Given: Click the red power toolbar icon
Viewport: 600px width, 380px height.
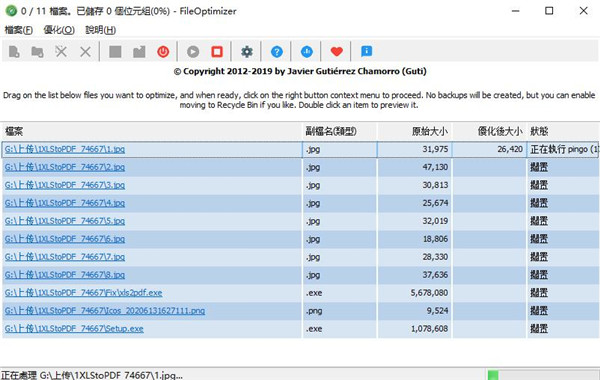Looking at the screenshot, I should click(x=163, y=51).
